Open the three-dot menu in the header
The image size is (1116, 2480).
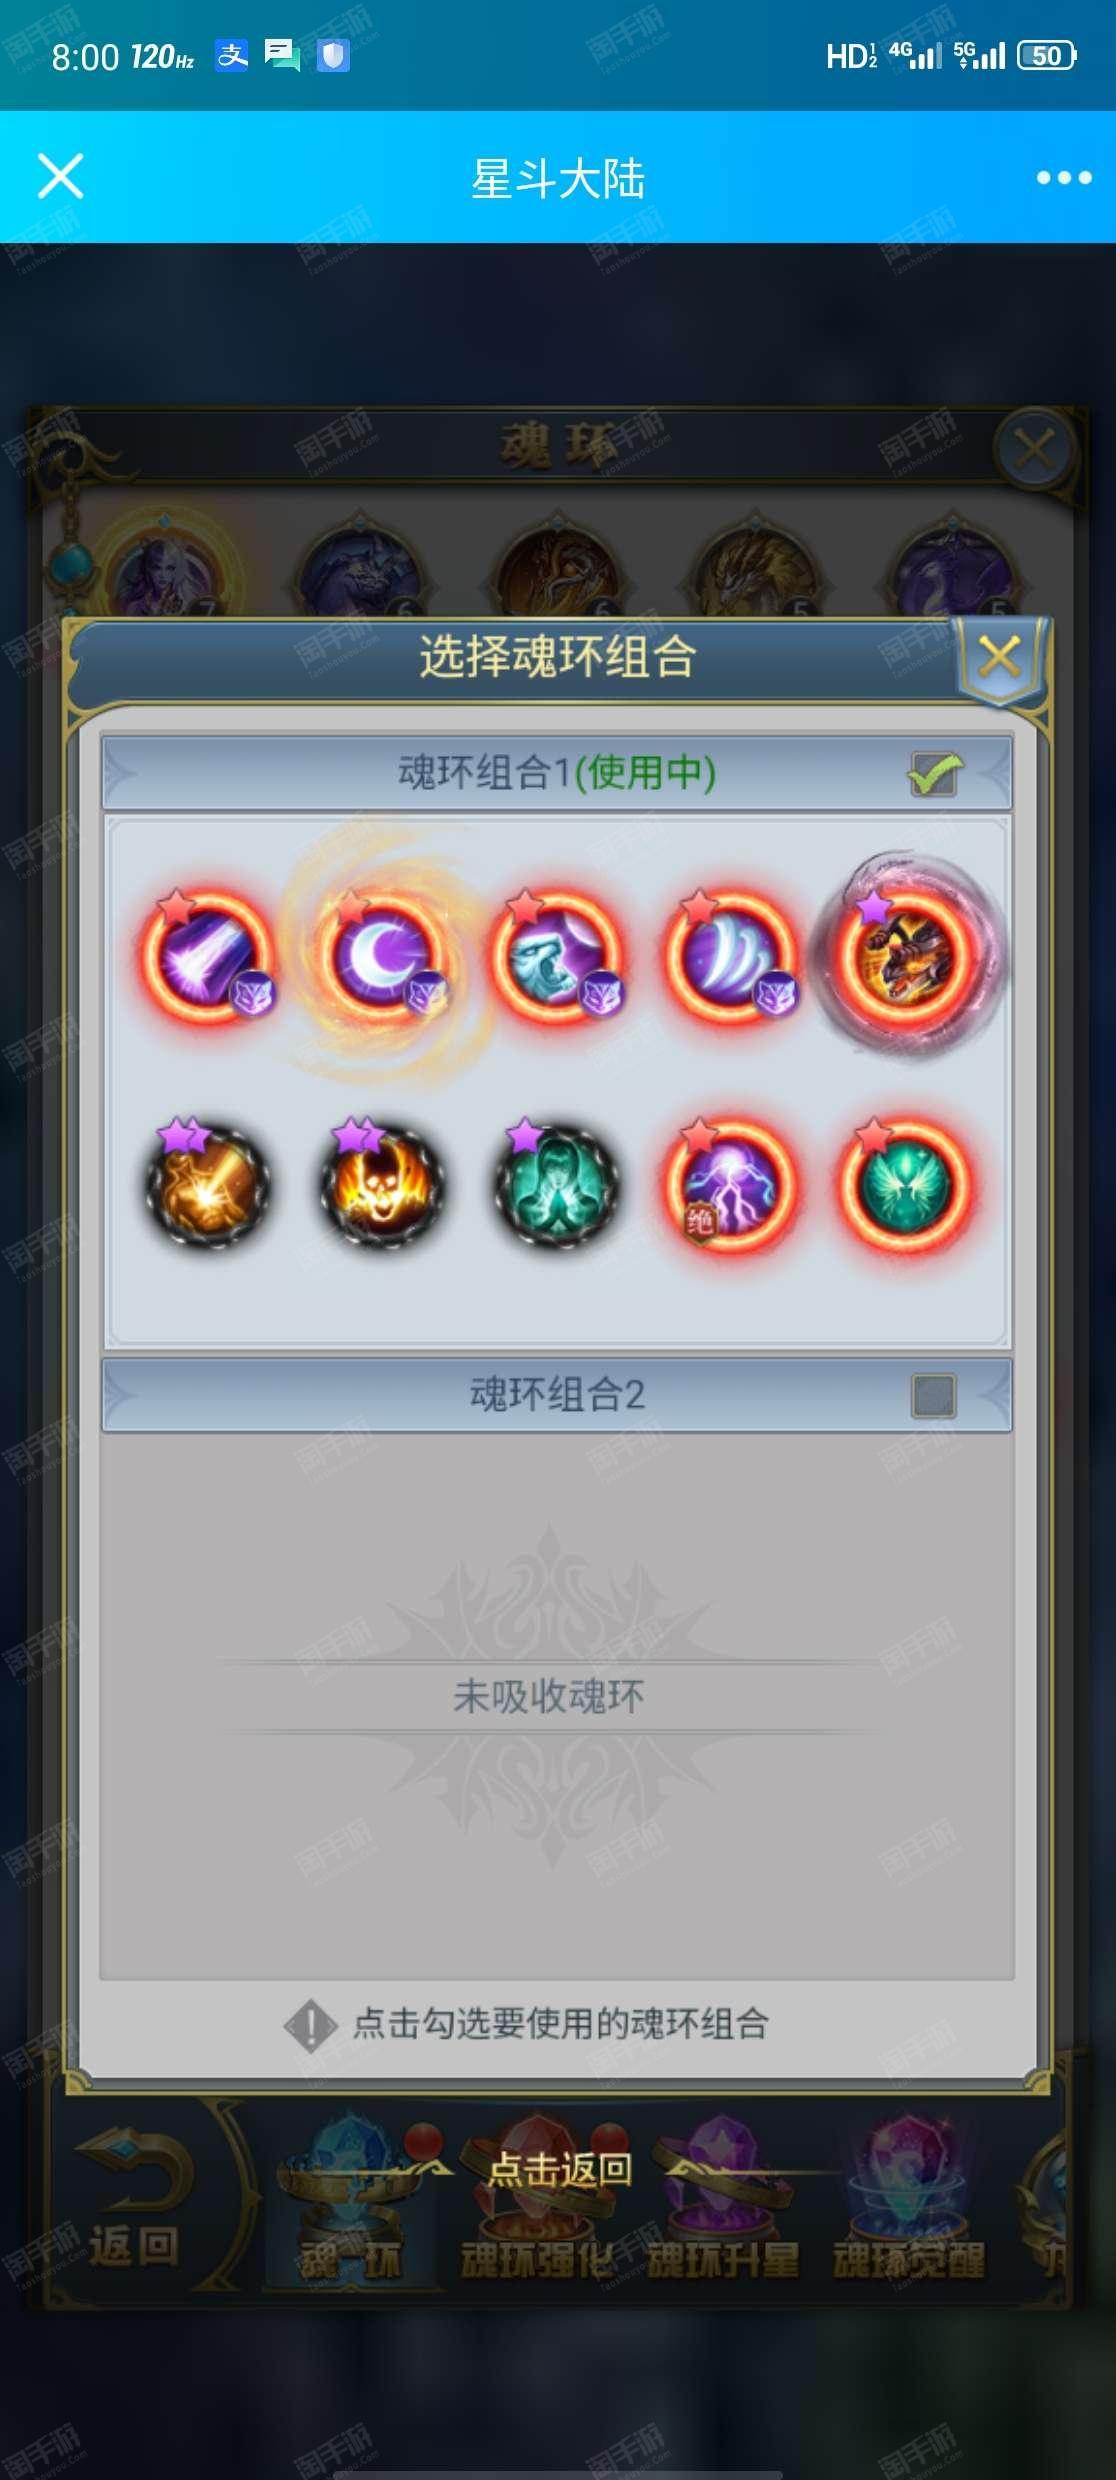(1064, 177)
